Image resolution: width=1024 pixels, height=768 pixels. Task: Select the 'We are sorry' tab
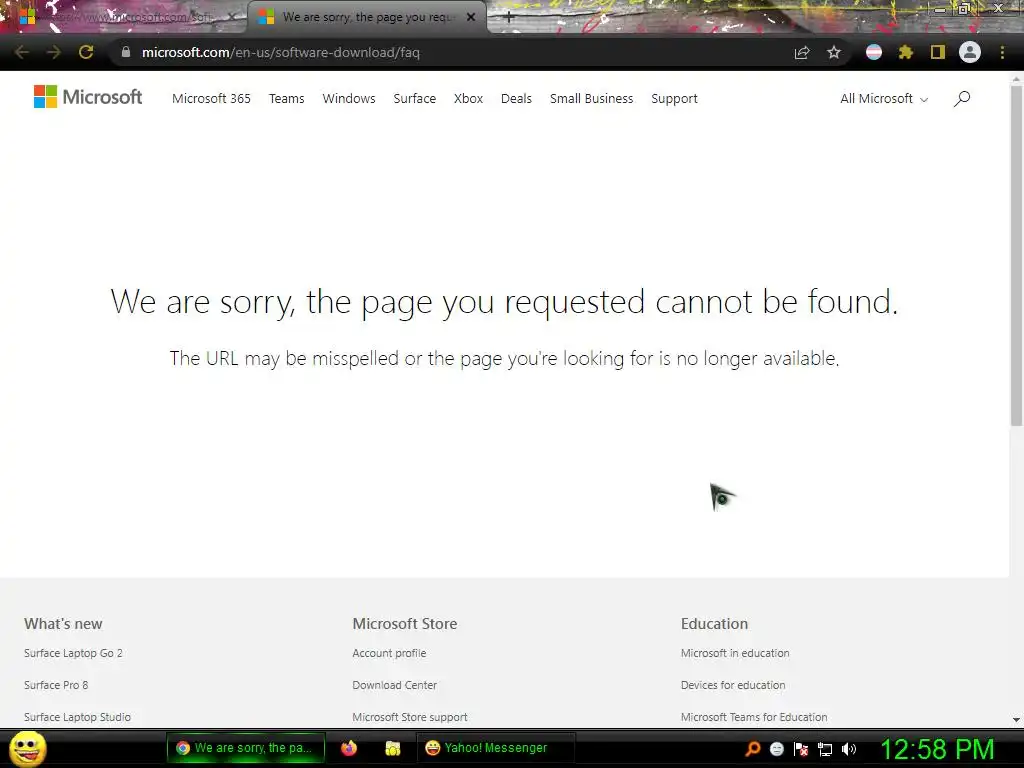tap(366, 17)
